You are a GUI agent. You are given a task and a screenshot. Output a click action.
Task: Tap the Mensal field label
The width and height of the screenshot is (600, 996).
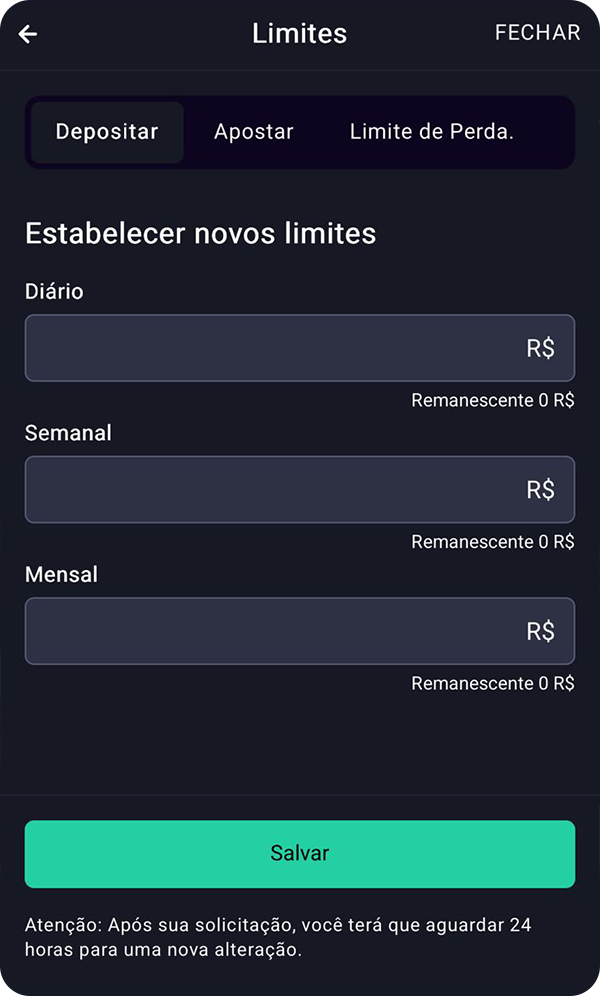coord(61,575)
